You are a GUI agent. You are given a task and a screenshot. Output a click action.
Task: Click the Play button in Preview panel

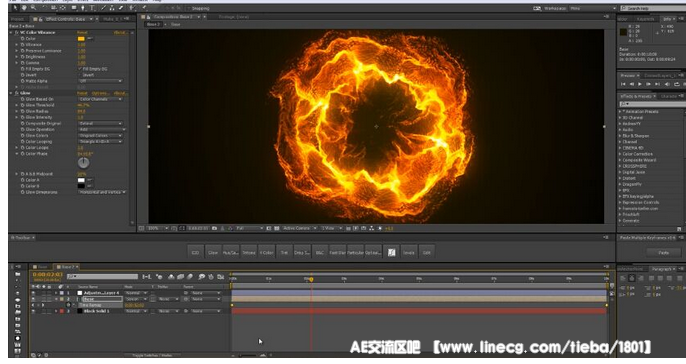(x=640, y=84)
